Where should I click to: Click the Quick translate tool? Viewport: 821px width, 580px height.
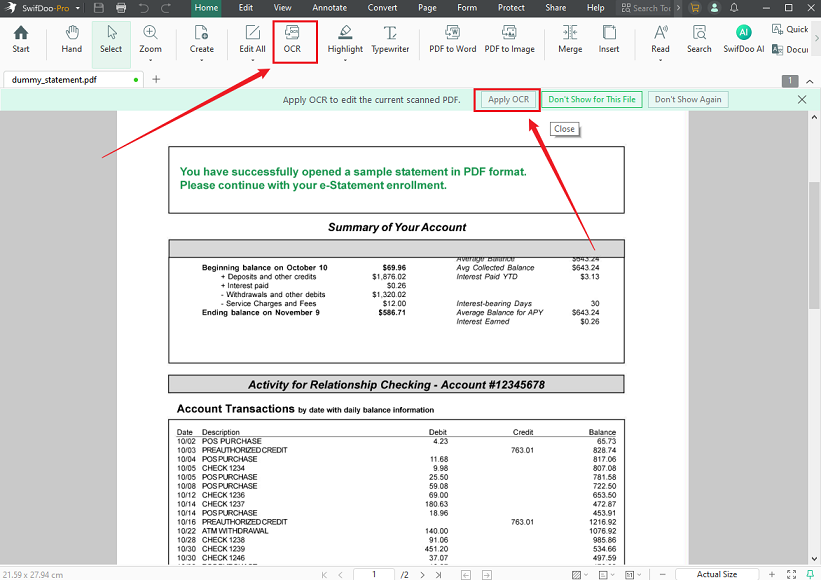(790, 29)
